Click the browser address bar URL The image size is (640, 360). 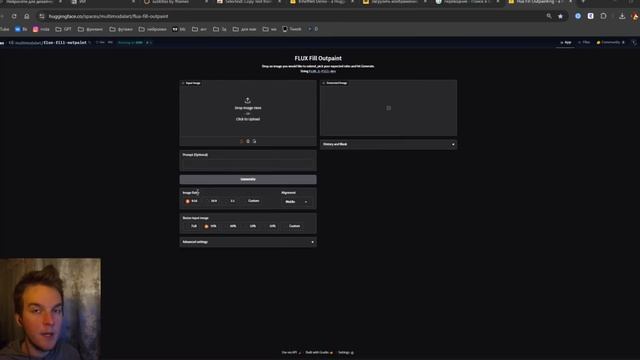(x=108, y=16)
